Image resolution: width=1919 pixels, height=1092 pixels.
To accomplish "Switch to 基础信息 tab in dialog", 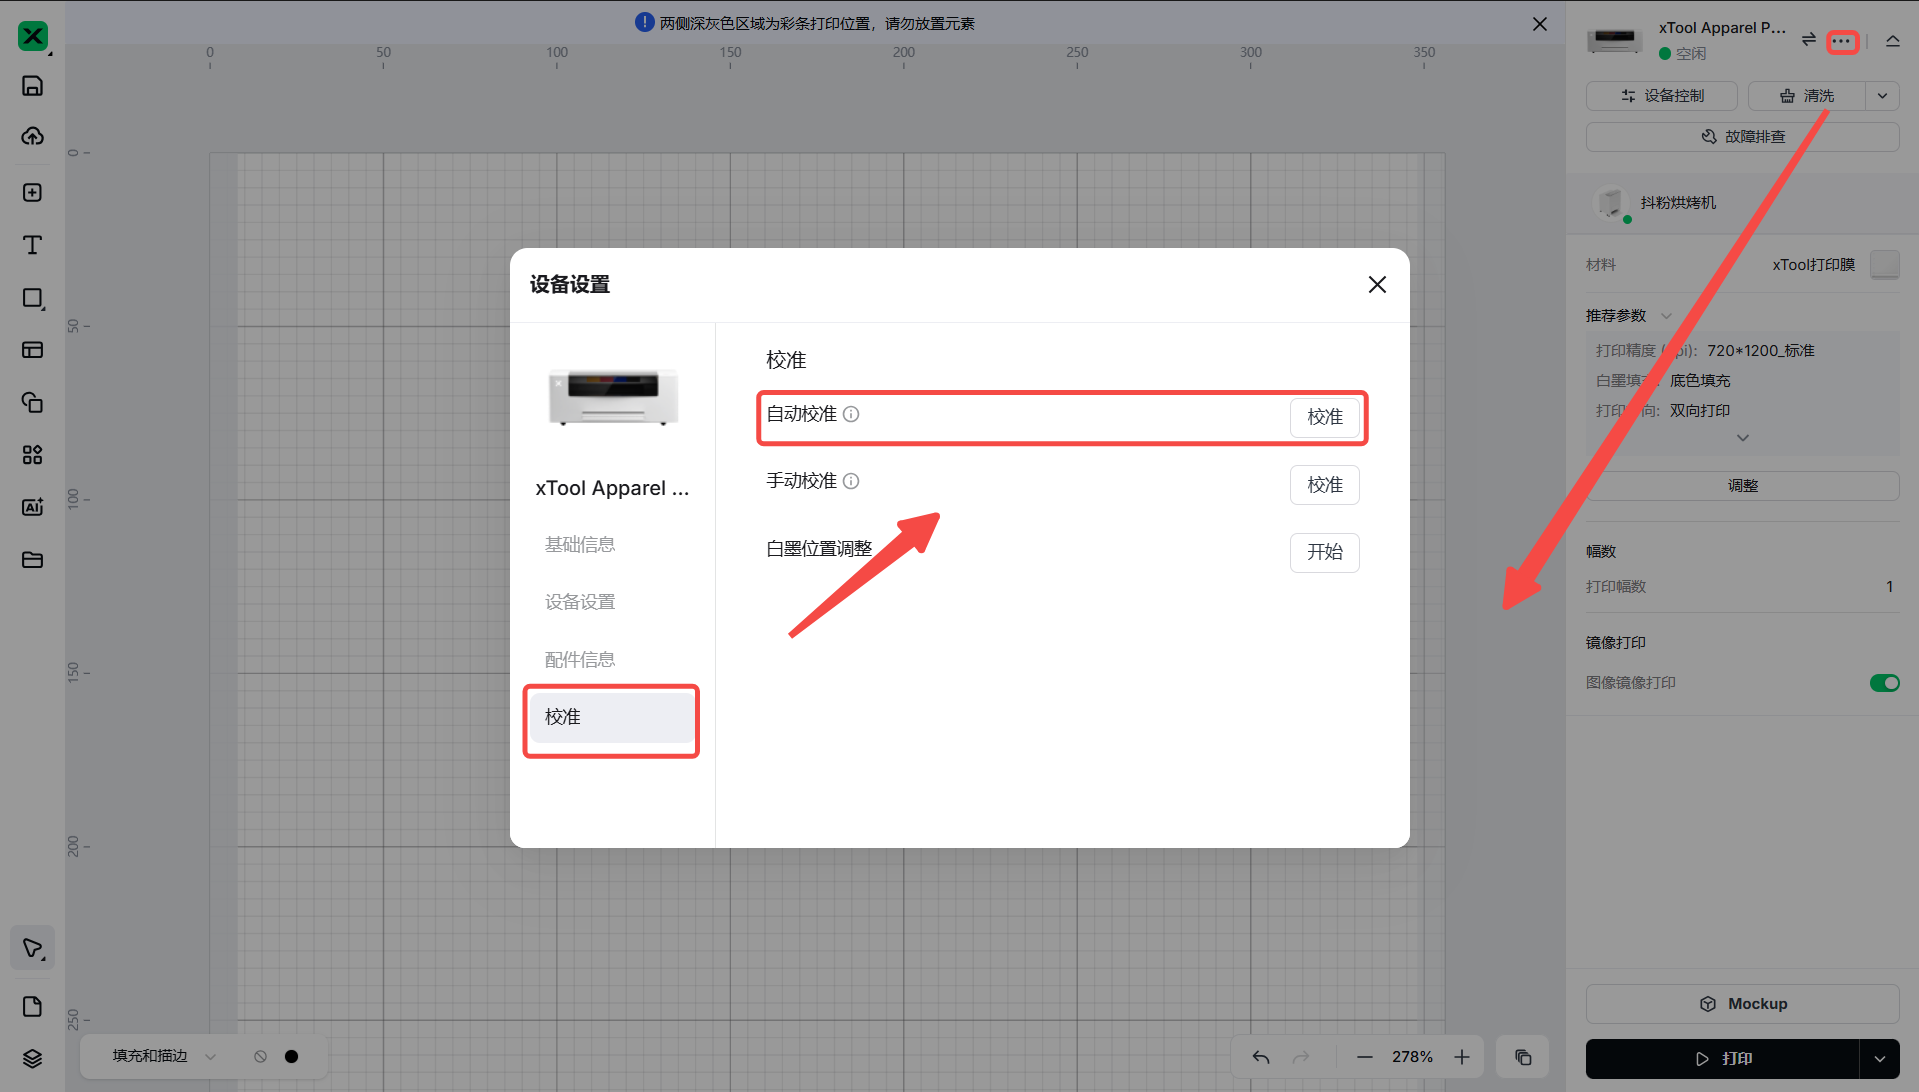I will click(x=580, y=545).
